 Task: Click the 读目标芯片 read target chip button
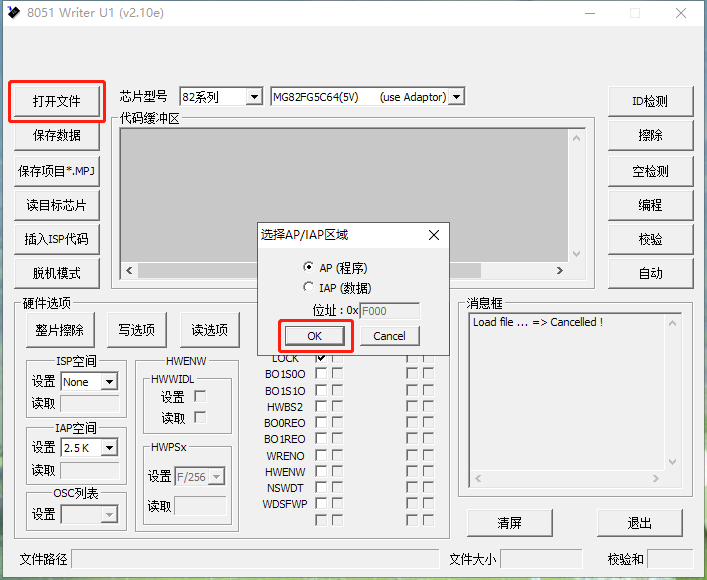coord(56,205)
